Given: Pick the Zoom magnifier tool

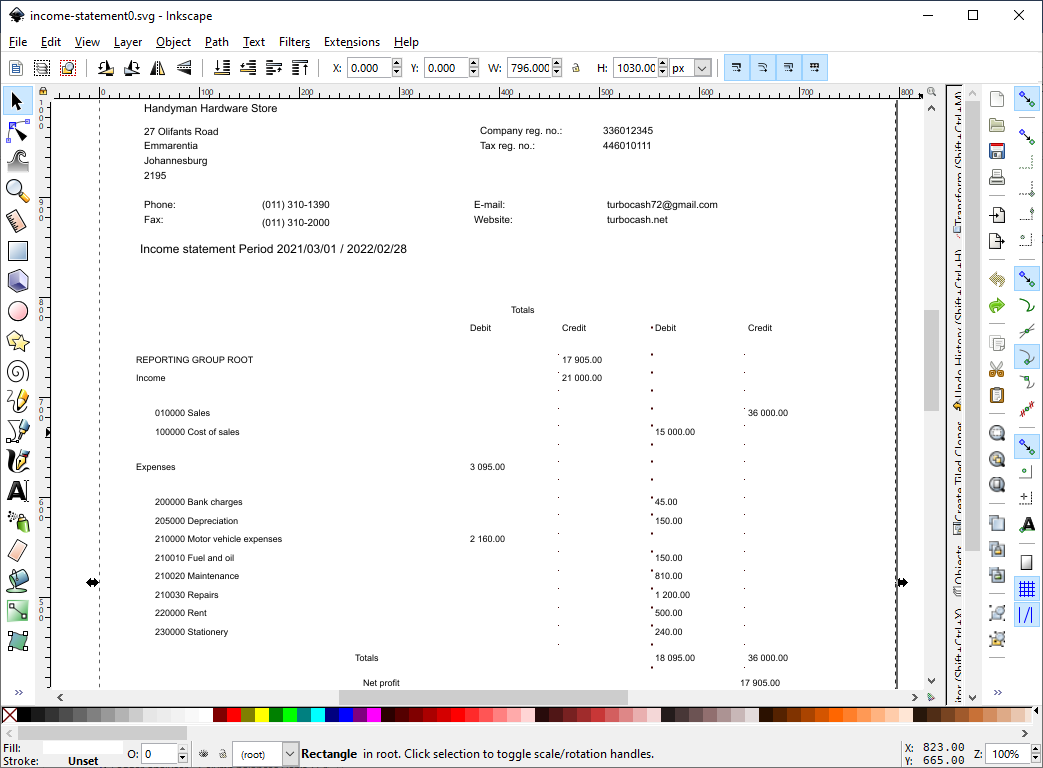Looking at the screenshot, I should coord(18,190).
